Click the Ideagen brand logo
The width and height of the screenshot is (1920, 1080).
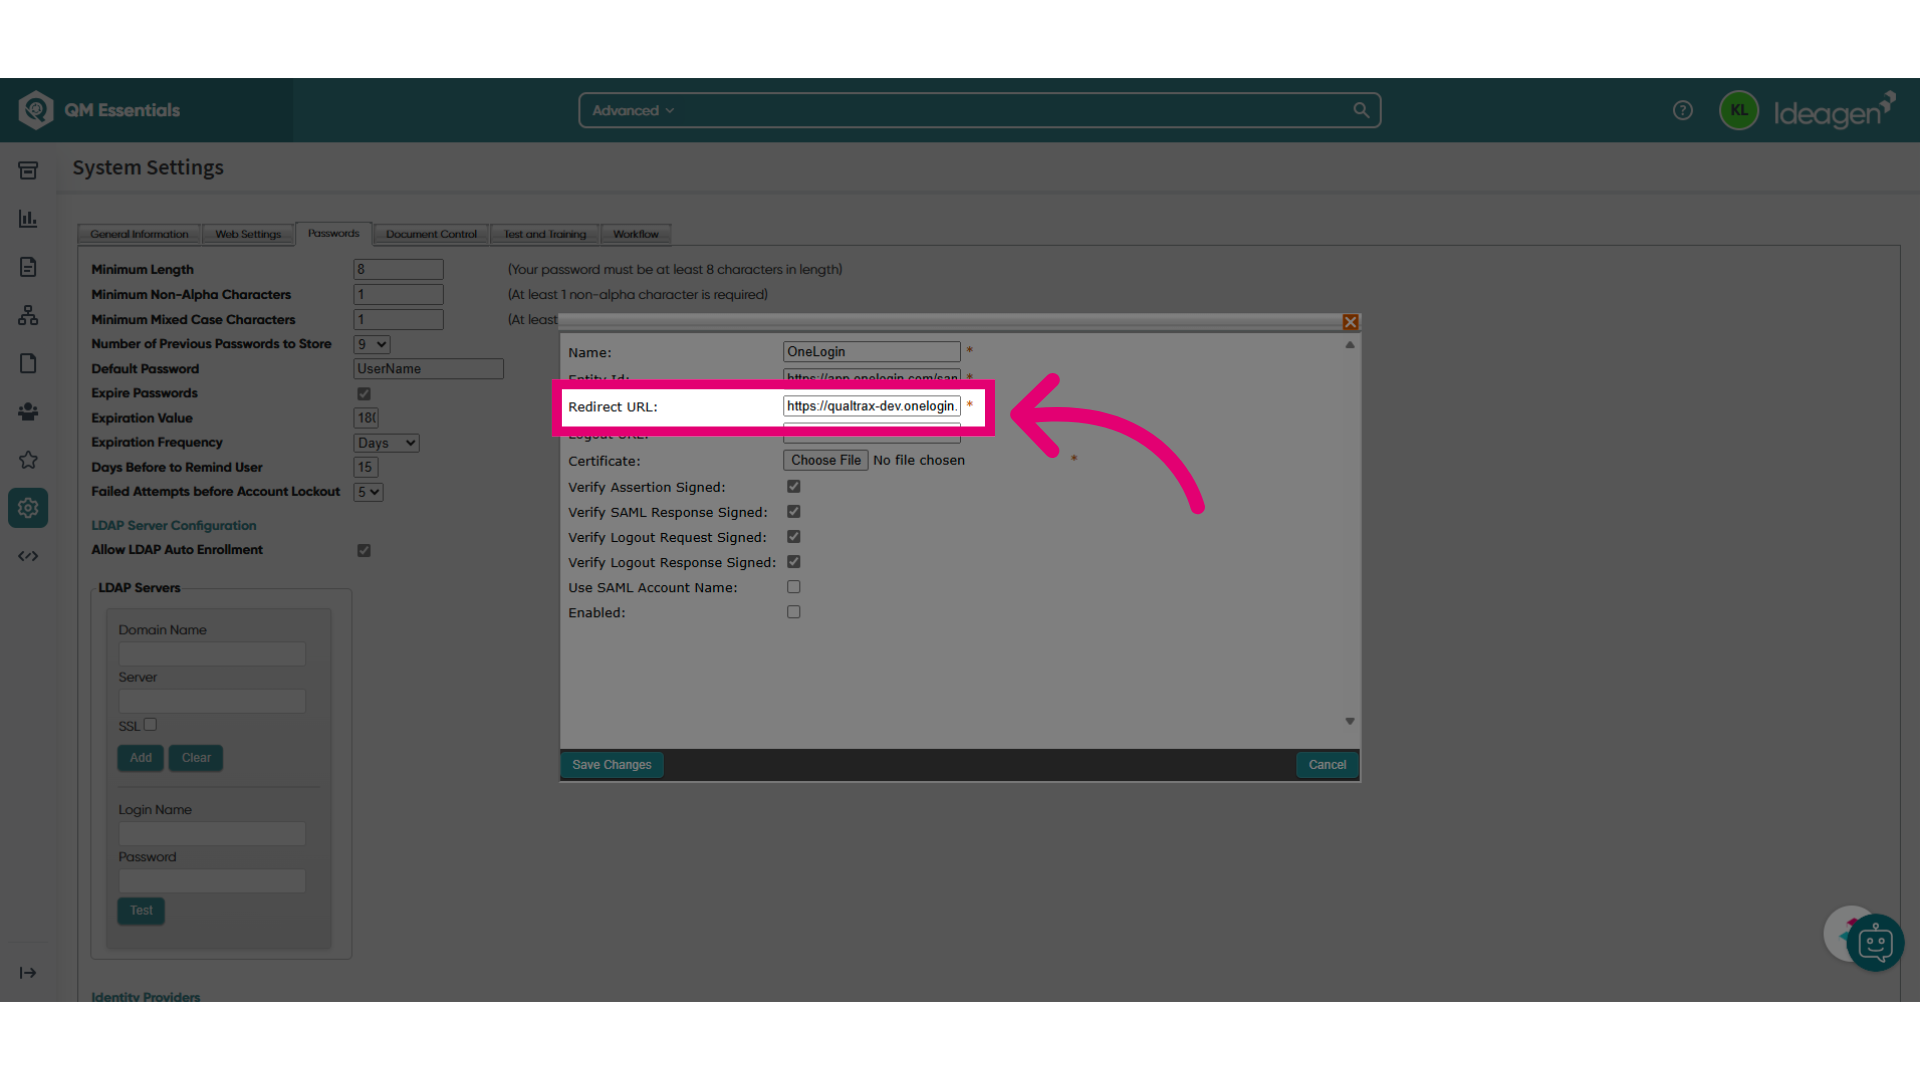(1835, 111)
